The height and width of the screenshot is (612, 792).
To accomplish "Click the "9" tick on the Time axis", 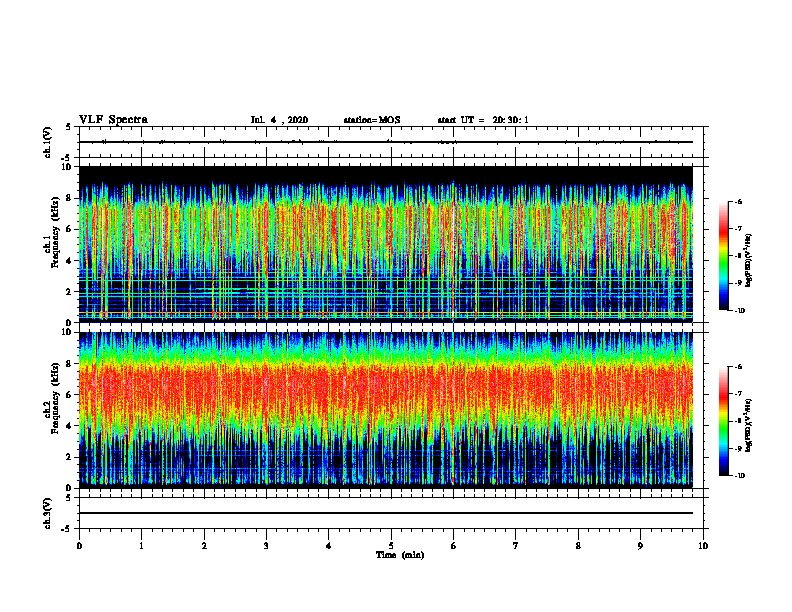I will pyautogui.click(x=640, y=546).
